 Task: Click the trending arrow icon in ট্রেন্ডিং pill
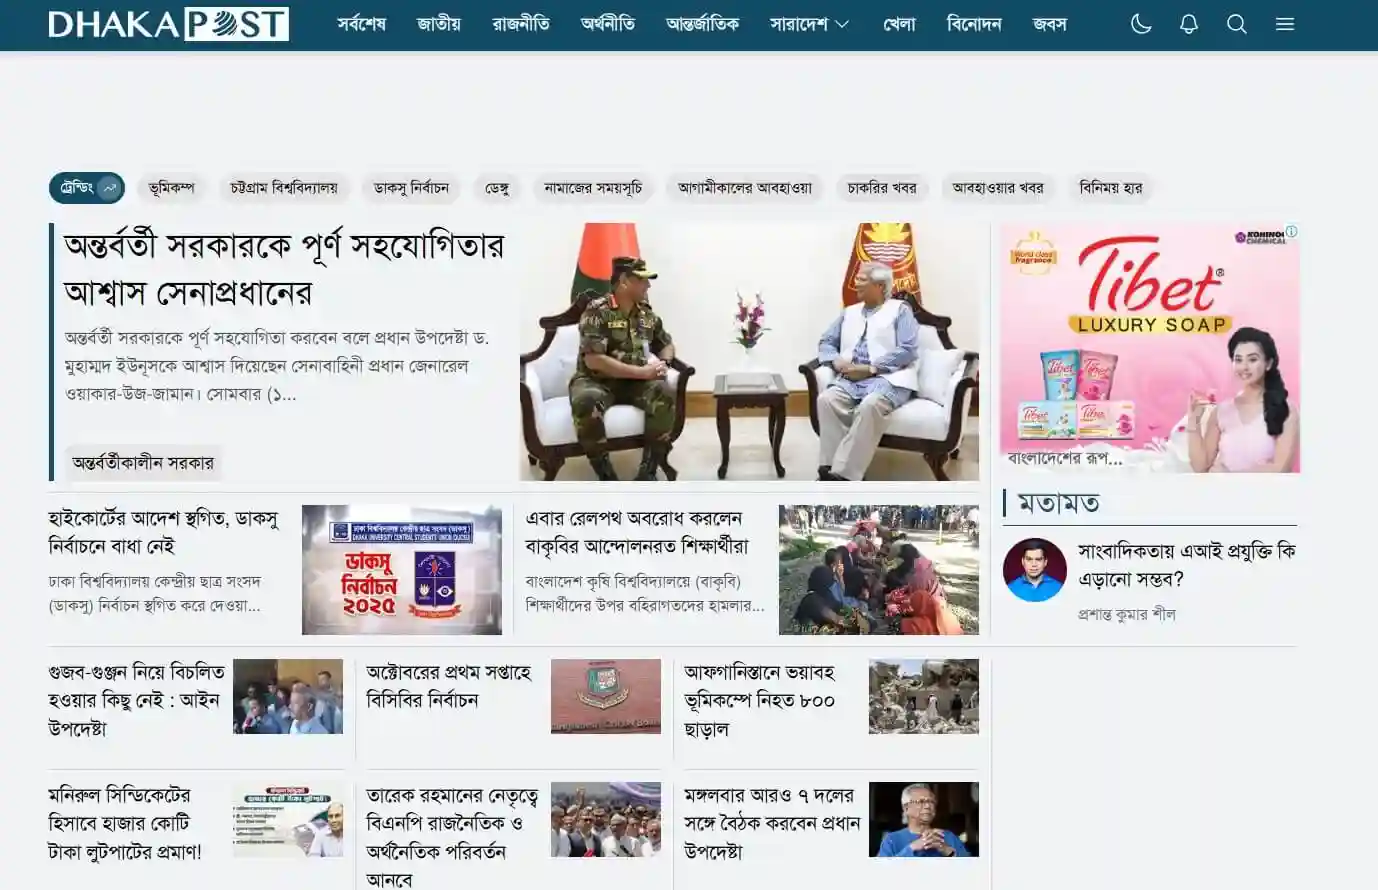pyautogui.click(x=109, y=188)
